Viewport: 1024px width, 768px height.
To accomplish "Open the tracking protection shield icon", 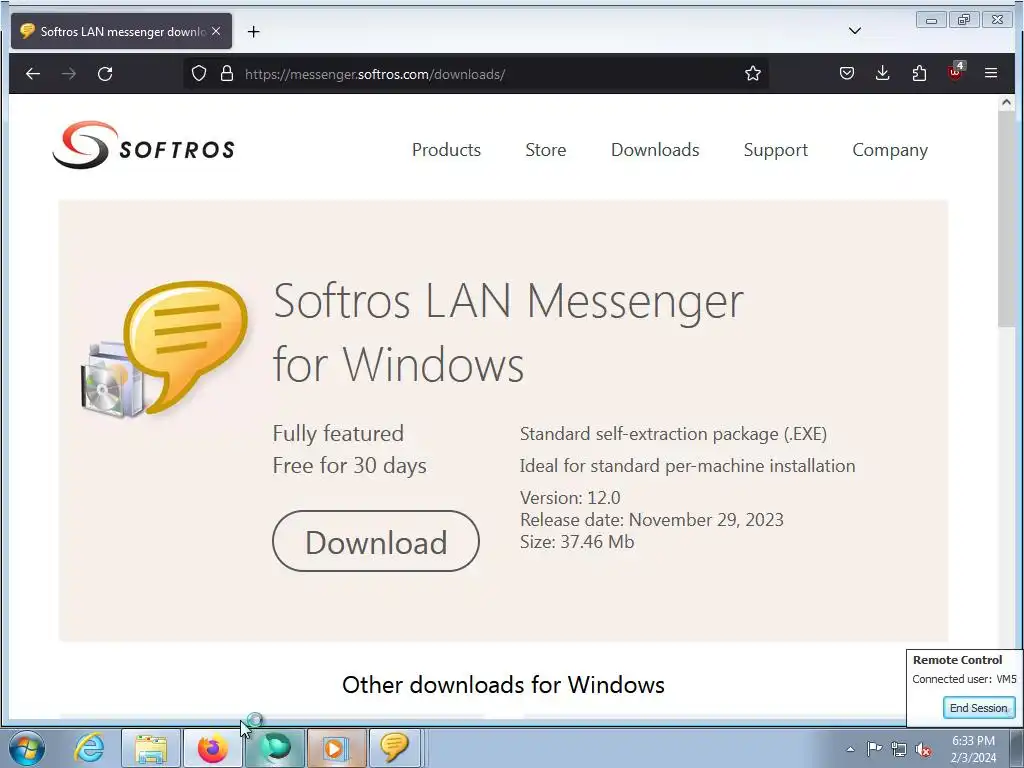I will [x=199, y=74].
